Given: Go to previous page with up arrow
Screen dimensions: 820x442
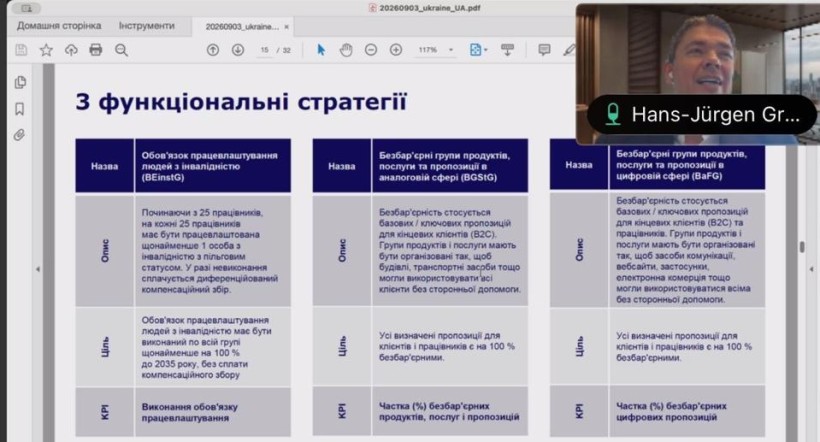Looking at the screenshot, I should [213, 50].
